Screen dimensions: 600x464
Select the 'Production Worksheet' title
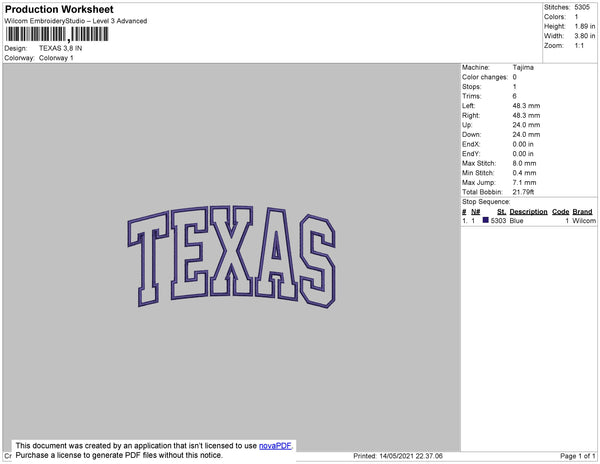coord(59,9)
